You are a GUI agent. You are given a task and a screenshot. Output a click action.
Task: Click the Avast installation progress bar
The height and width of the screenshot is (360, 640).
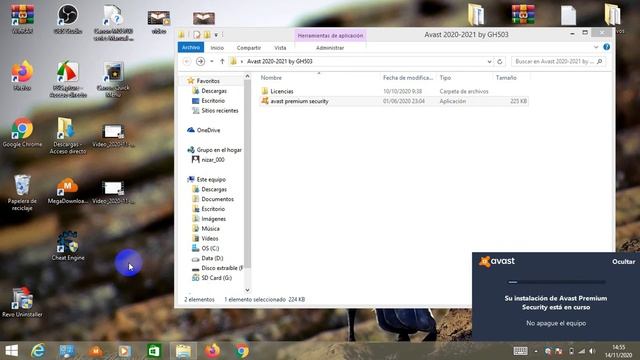[556, 282]
